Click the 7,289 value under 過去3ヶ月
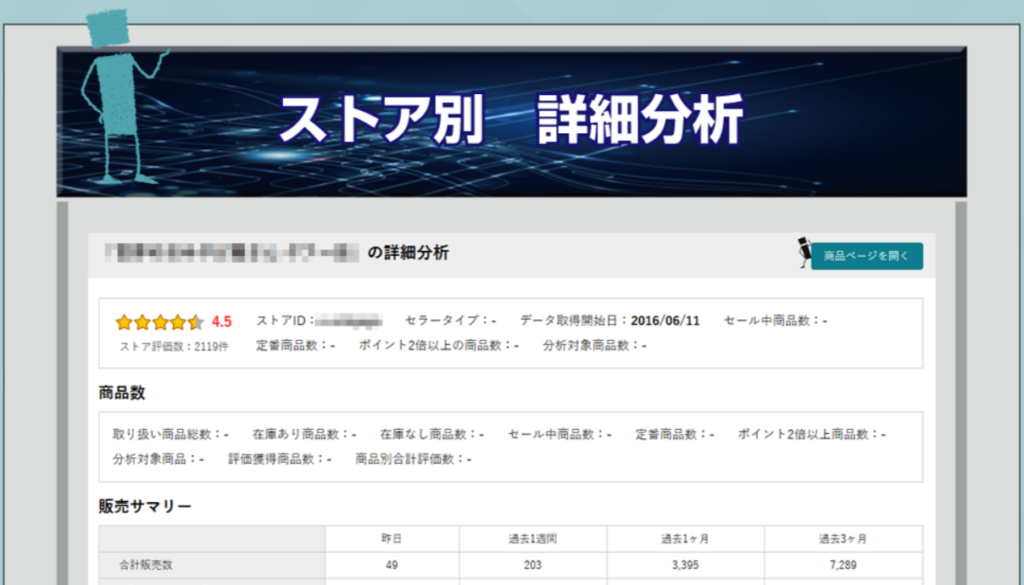The width and height of the screenshot is (1024, 585). click(x=843, y=565)
